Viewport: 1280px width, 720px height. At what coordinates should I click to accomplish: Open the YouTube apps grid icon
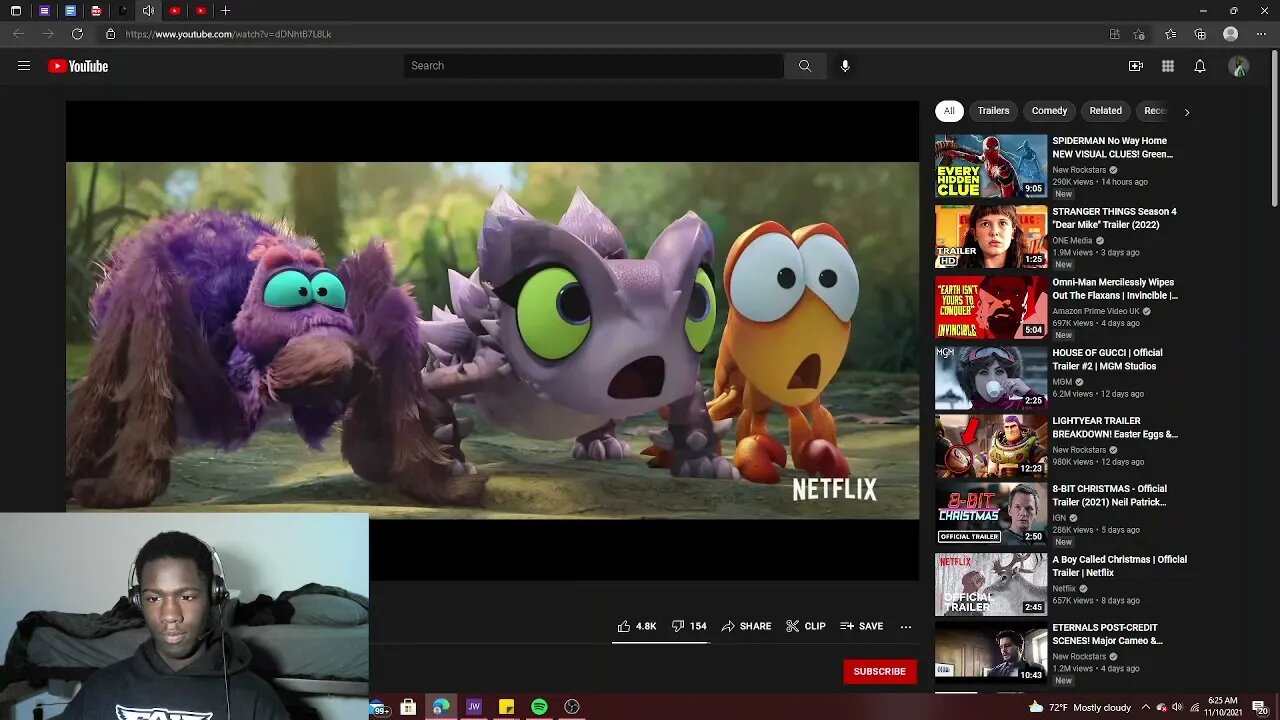1168,66
